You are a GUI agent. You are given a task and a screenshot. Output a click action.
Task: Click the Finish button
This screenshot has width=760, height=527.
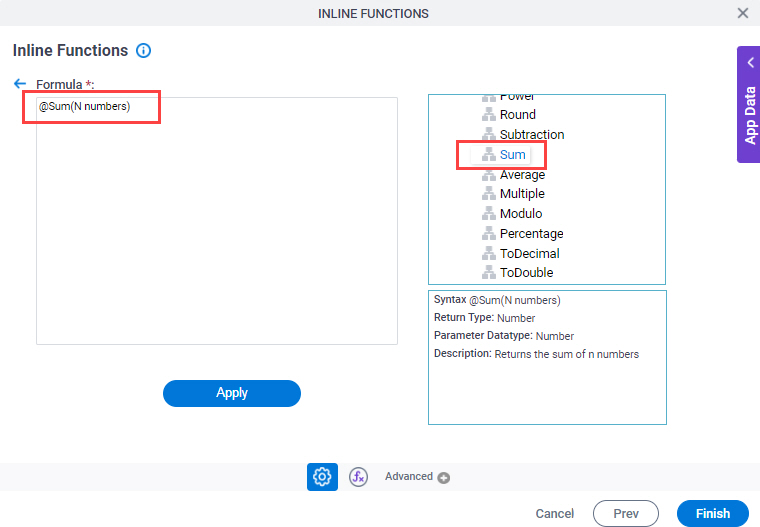click(x=712, y=513)
